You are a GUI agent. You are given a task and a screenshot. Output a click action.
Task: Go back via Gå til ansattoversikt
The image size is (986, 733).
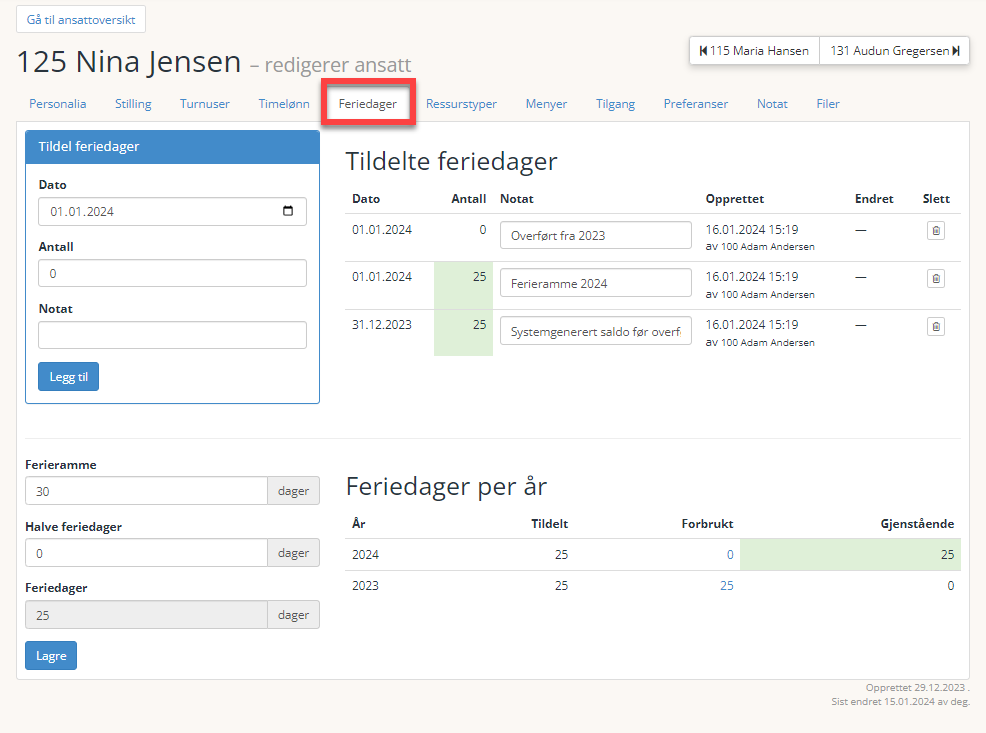(x=81, y=19)
